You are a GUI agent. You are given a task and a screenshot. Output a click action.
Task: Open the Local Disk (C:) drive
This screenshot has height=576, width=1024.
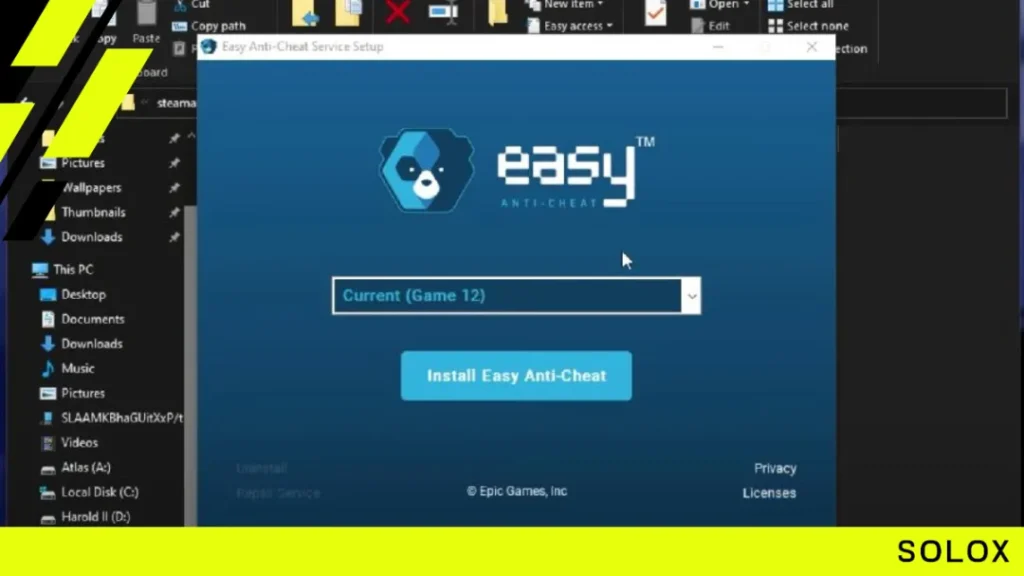(x=89, y=492)
